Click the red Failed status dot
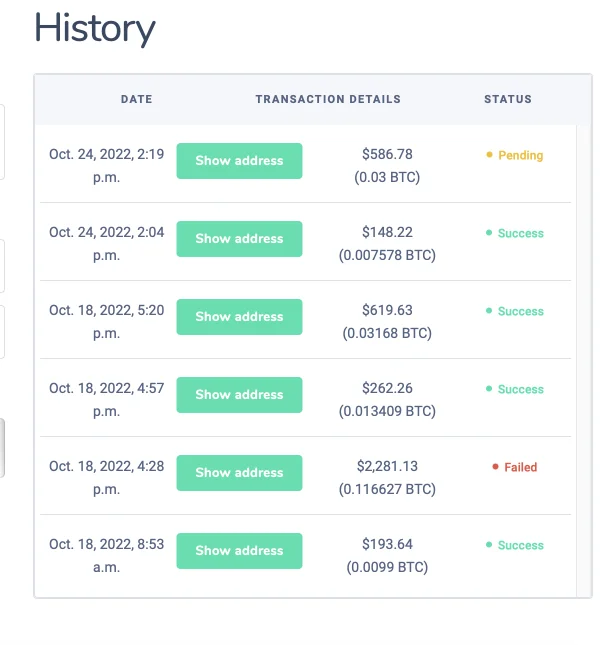Viewport: 600px width, 645px height. (495, 467)
